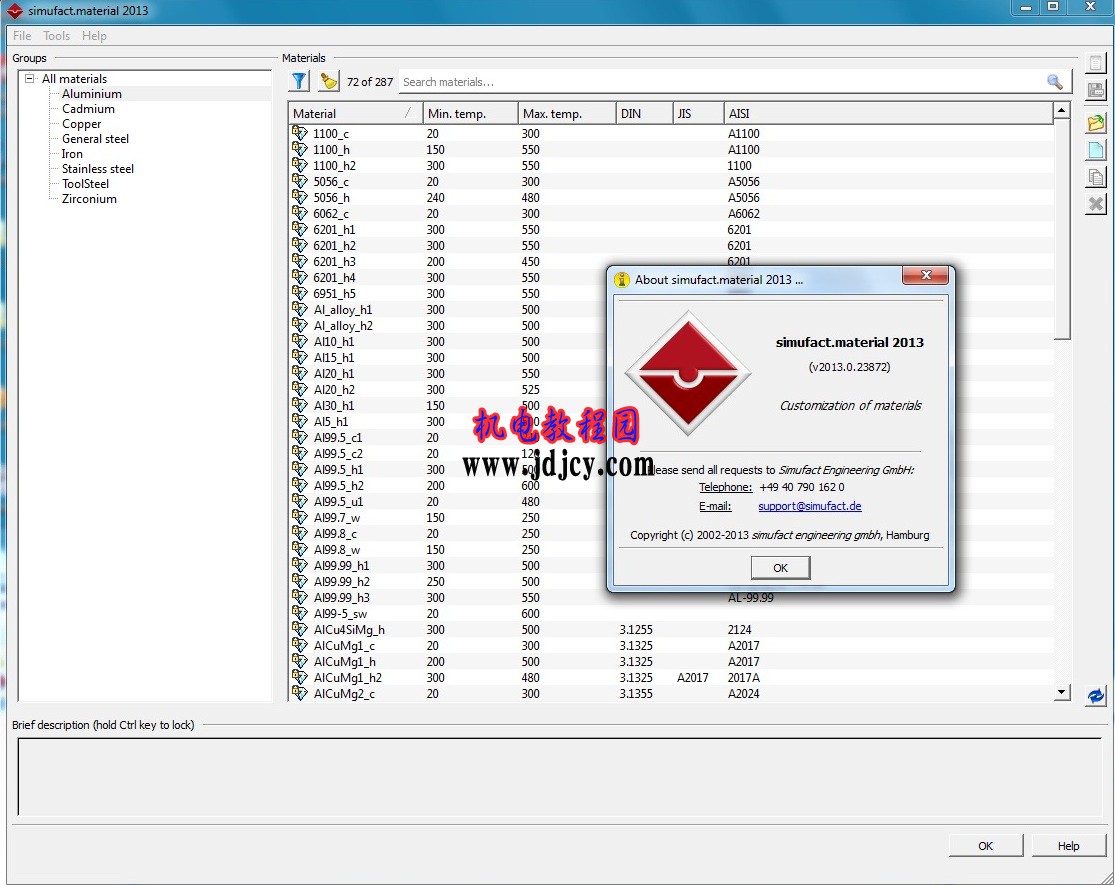Select the Copper group
Screen dimensions: 1115x885
82,124
